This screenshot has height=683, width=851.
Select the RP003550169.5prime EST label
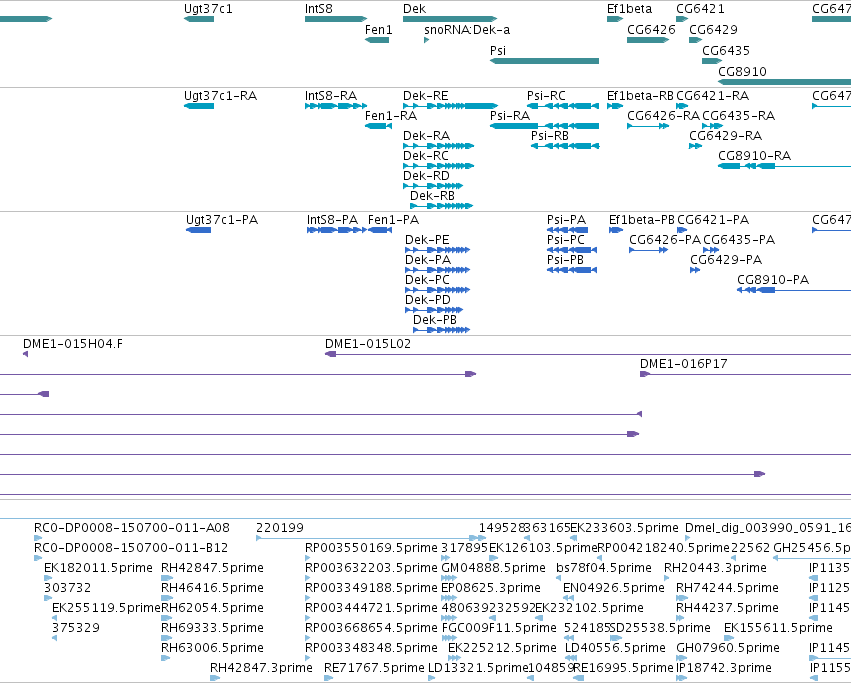click(371, 548)
